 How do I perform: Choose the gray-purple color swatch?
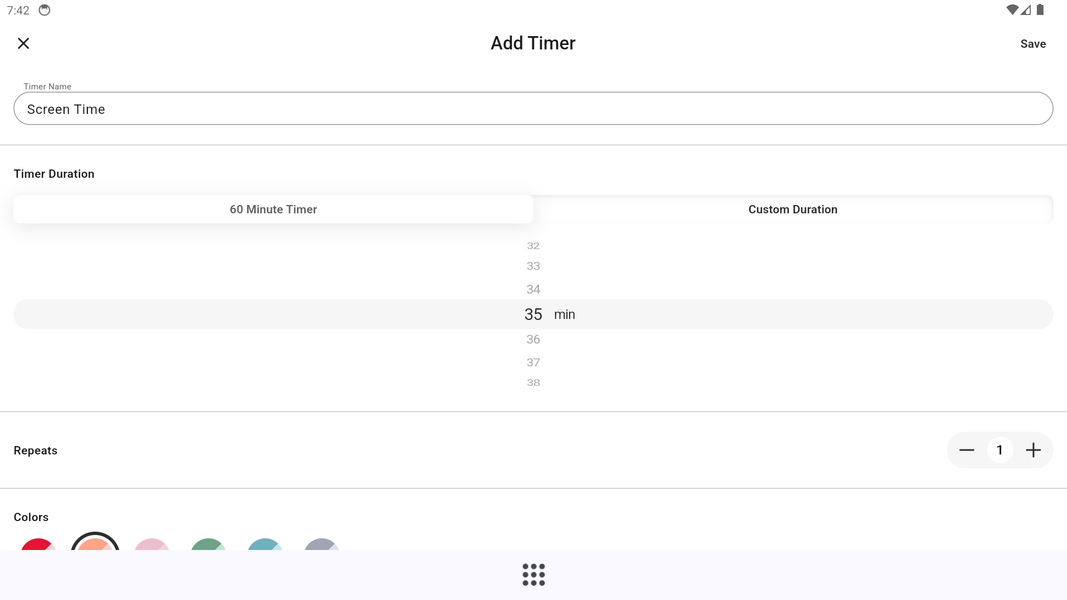pyautogui.click(x=322, y=544)
